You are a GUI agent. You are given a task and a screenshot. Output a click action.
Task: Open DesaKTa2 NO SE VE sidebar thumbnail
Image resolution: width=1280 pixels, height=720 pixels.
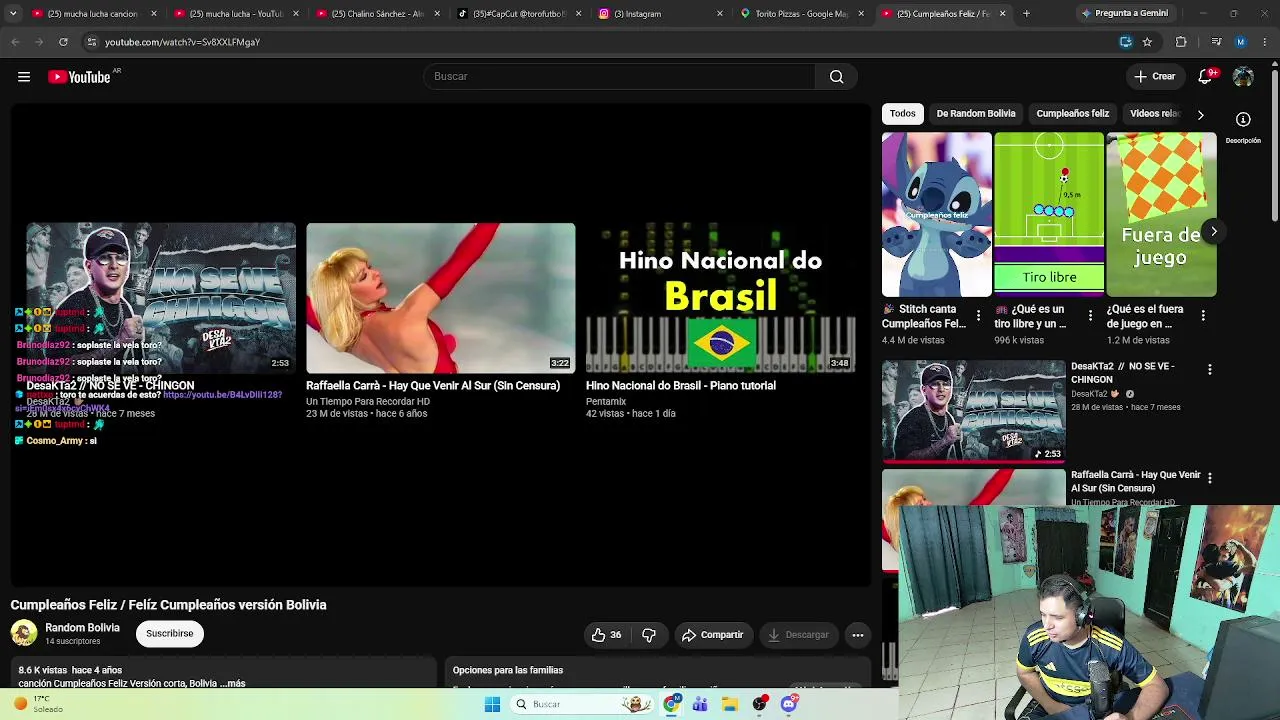[x=974, y=411]
